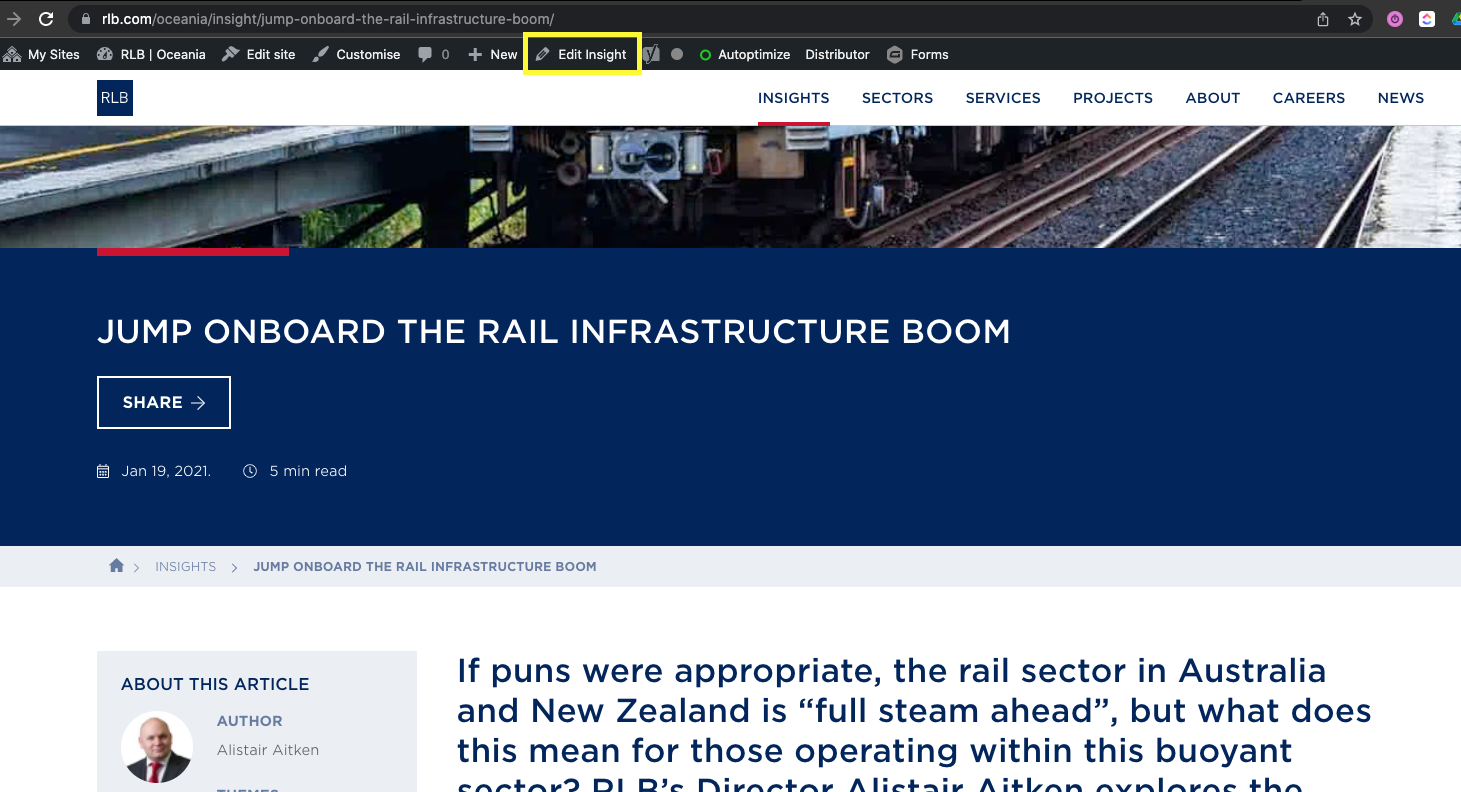This screenshot has height=792, width=1461.
Task: Click the RLB logo
Action: click(115, 98)
